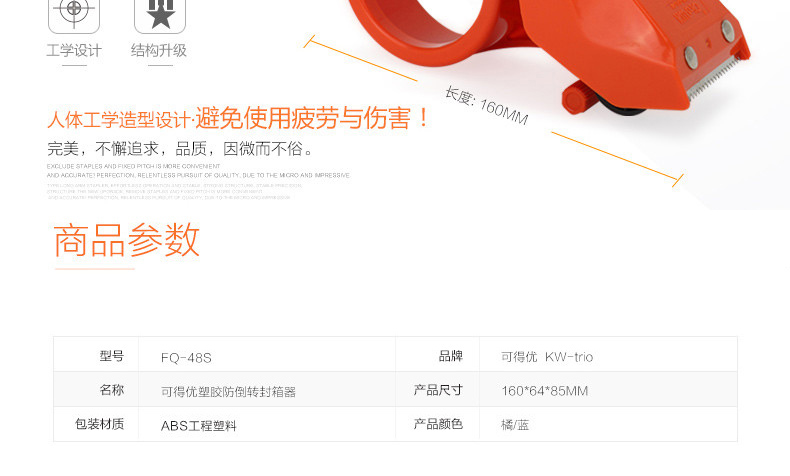Viewport: 790px width, 476px height.
Task: Click the FQ-48S model value cell
Action: pos(186,358)
